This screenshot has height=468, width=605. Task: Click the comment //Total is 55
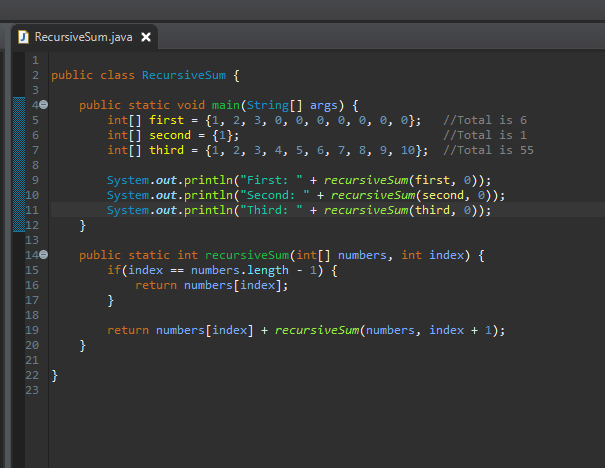[488, 150]
